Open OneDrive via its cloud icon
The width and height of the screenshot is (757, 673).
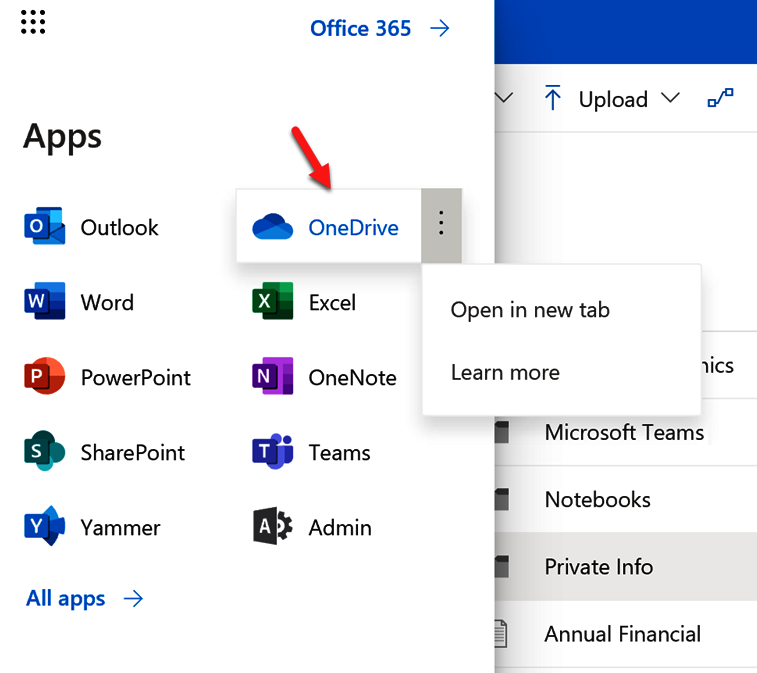(x=272, y=226)
